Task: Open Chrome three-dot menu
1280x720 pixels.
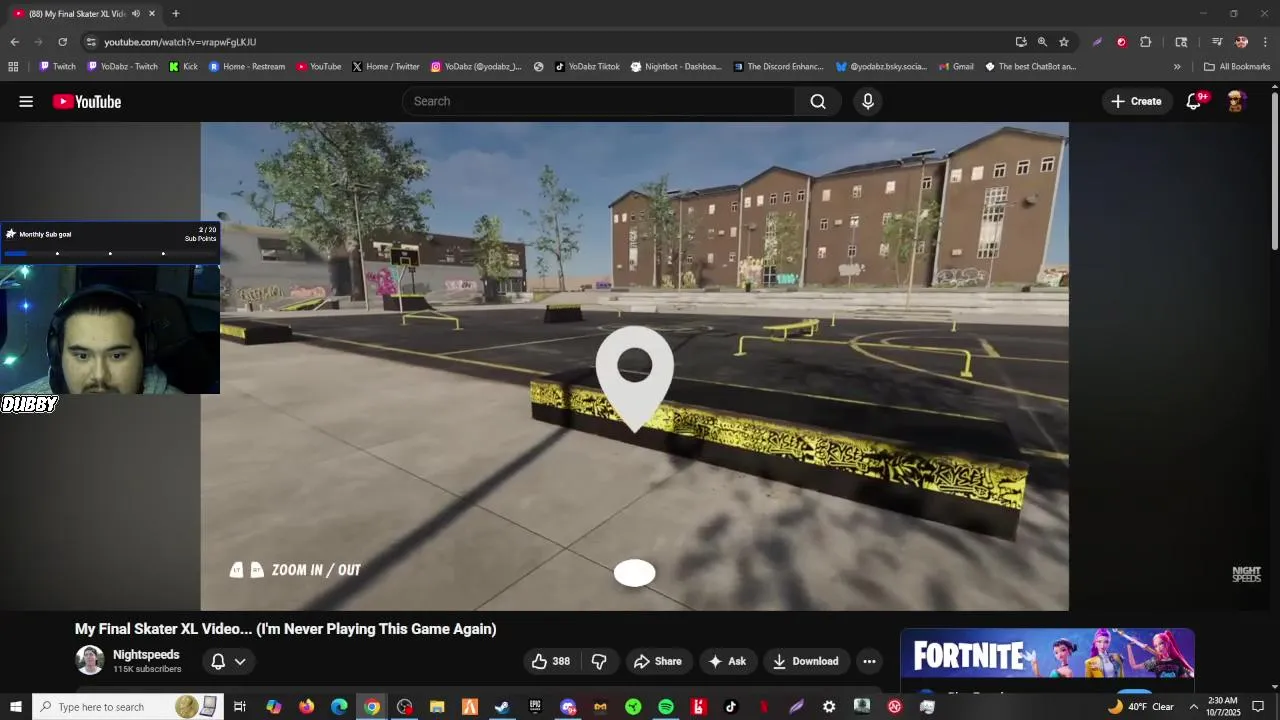Action: (x=1266, y=42)
